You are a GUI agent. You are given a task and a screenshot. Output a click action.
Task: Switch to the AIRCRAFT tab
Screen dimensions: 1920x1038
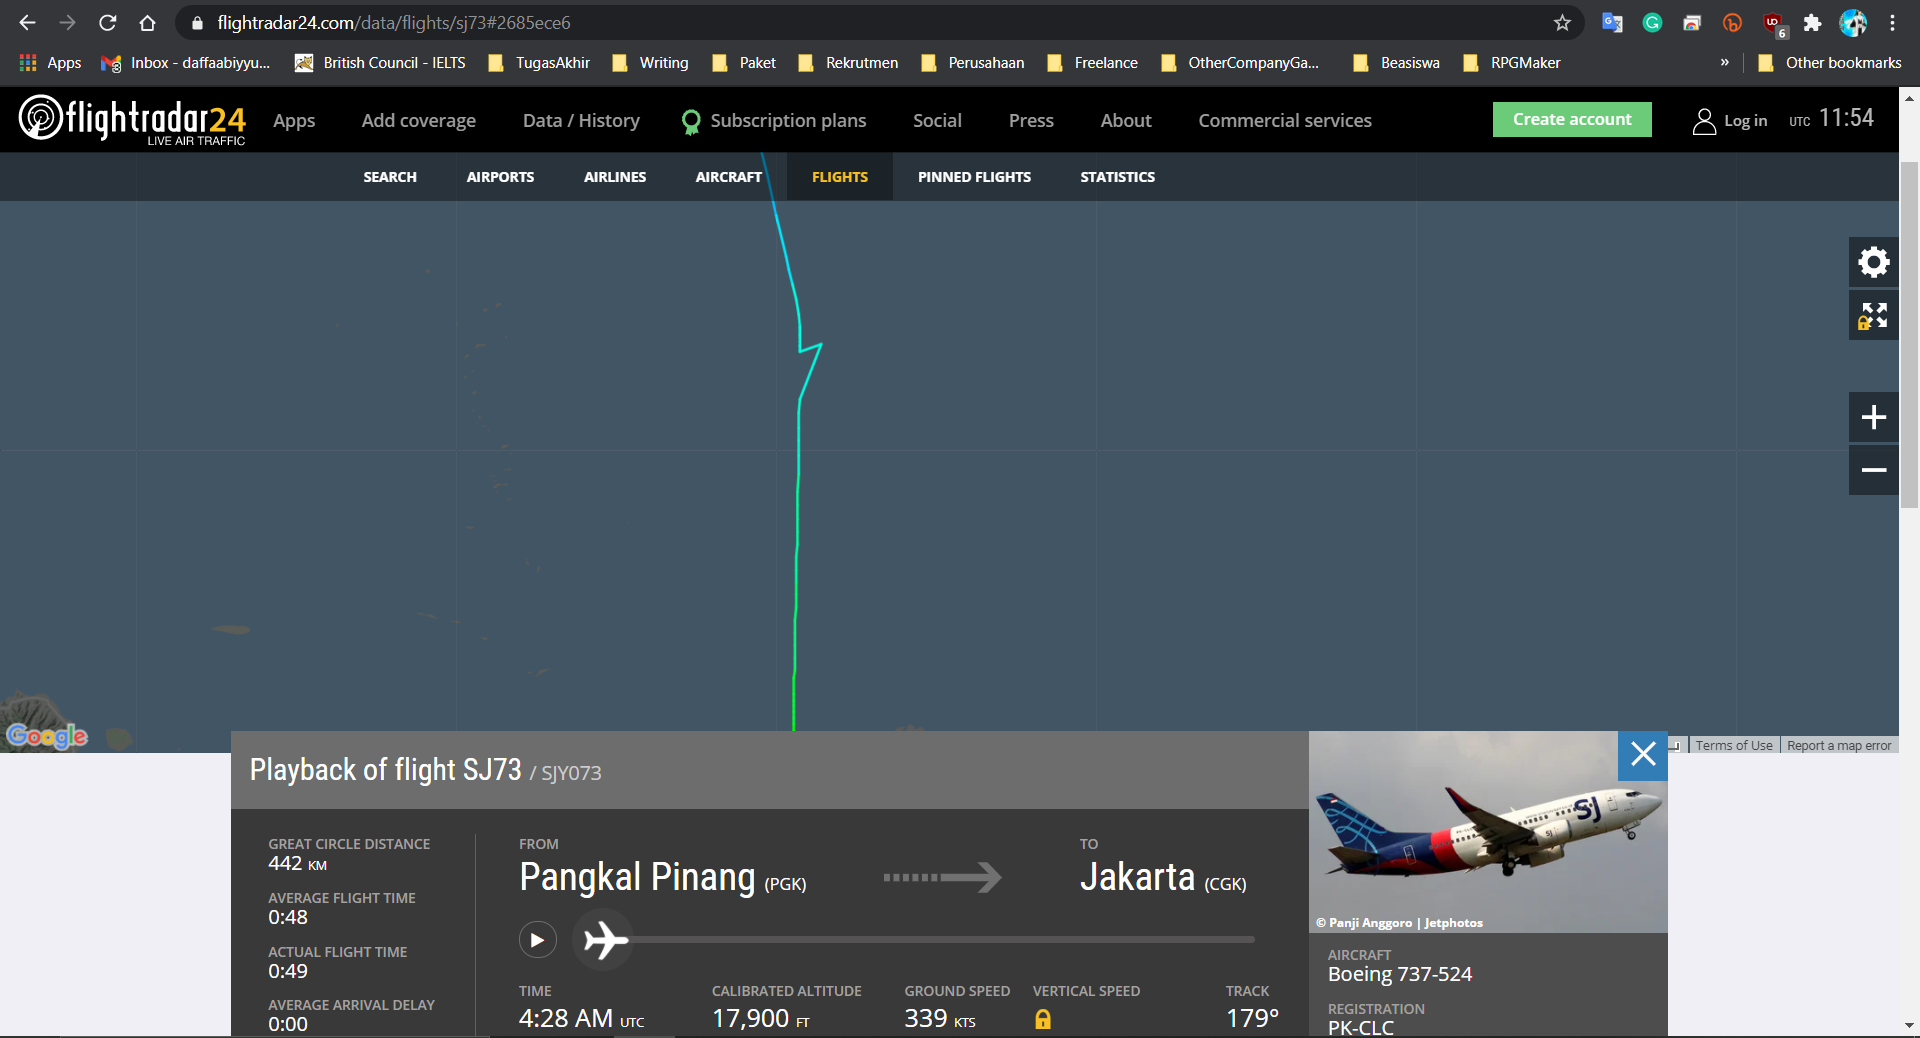[729, 177]
